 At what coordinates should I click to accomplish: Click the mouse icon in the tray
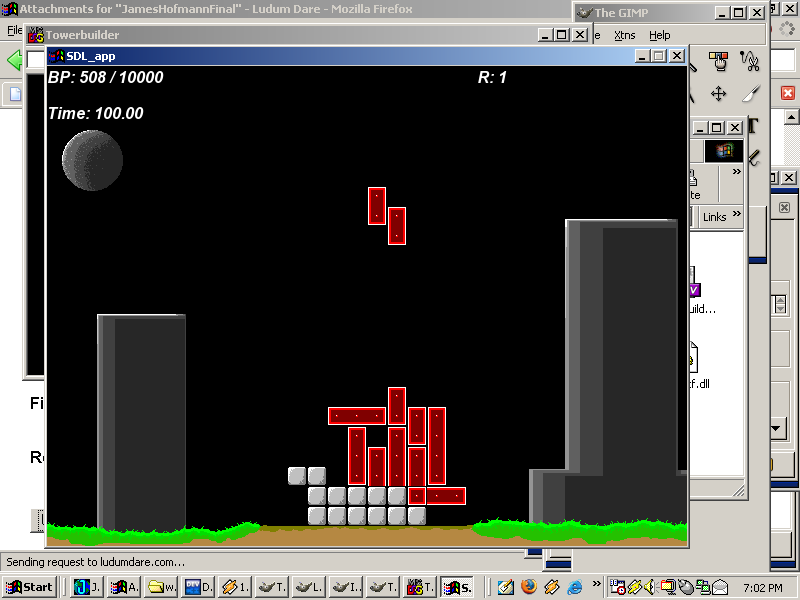686,587
